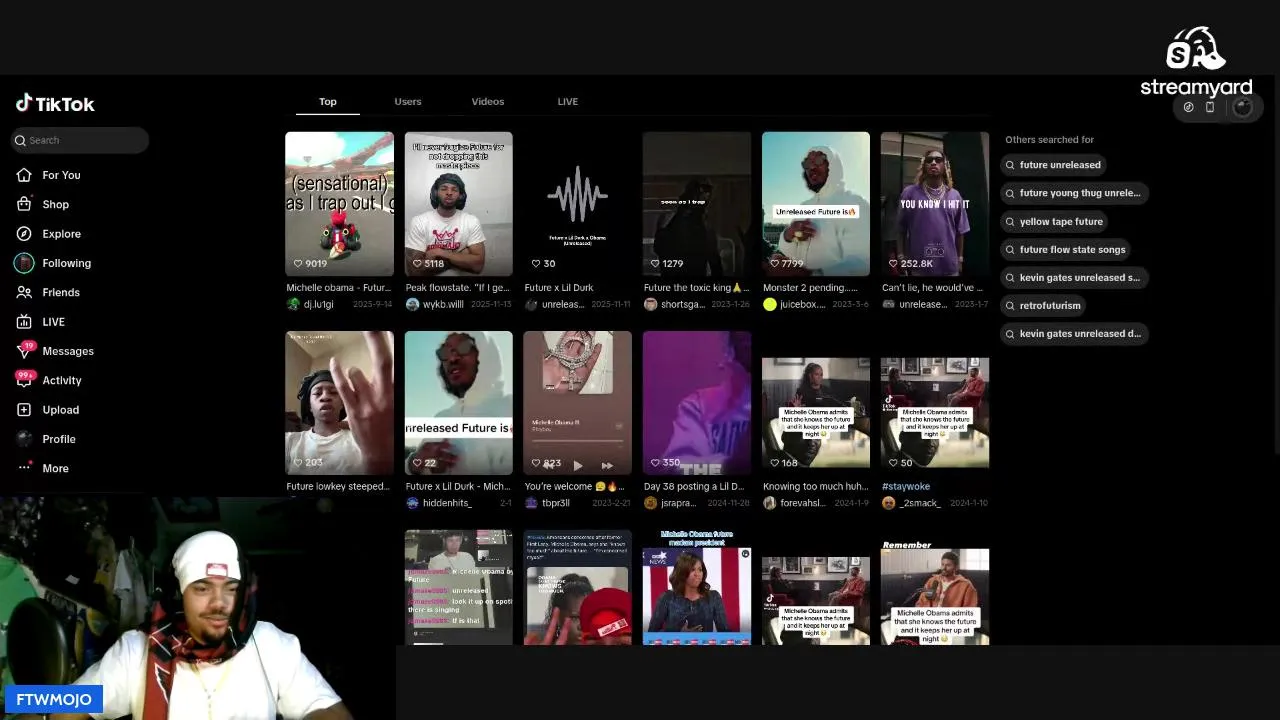Image resolution: width=1280 pixels, height=720 pixels.
Task: Click title 'Future x Lil Durk - Mich...'
Action: tap(458, 487)
